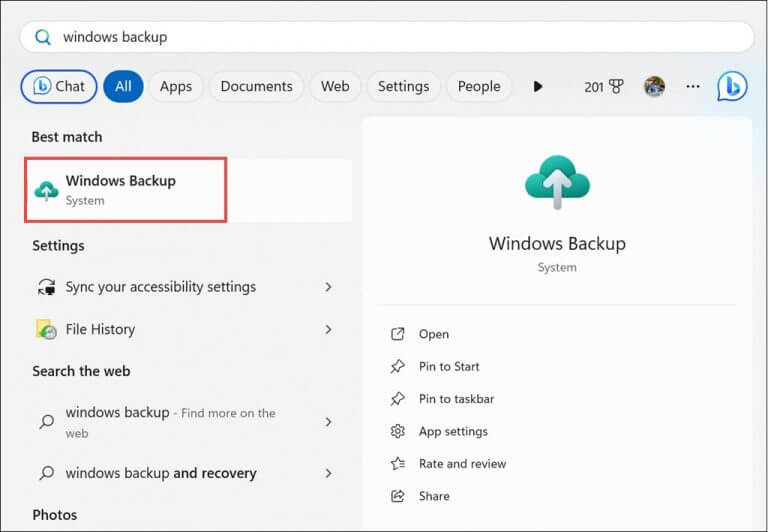
Task: Open the three-dot options menu
Action: coord(693,87)
